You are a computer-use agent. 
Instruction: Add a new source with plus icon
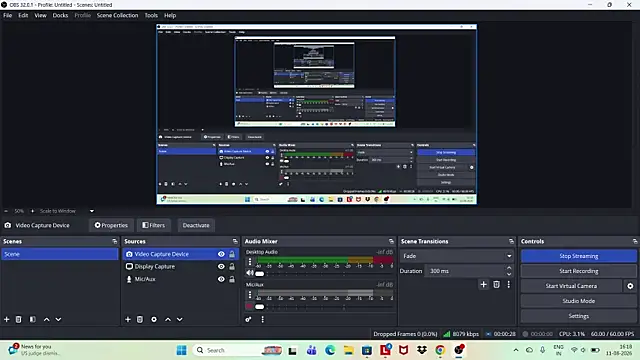tap(128, 319)
